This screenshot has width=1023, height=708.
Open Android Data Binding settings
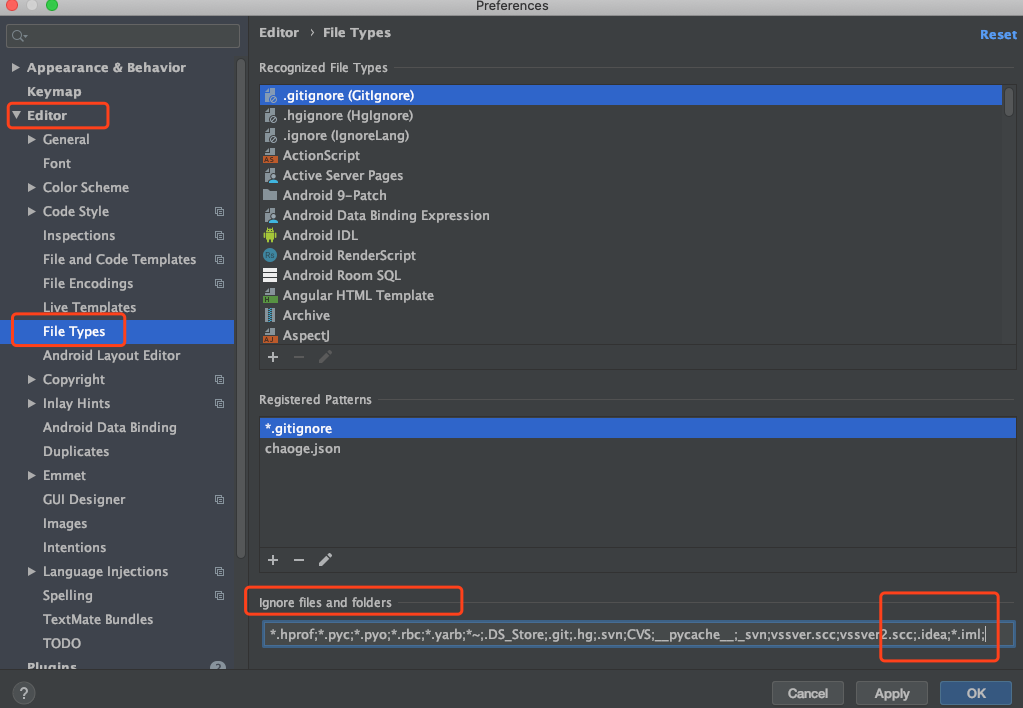click(110, 427)
